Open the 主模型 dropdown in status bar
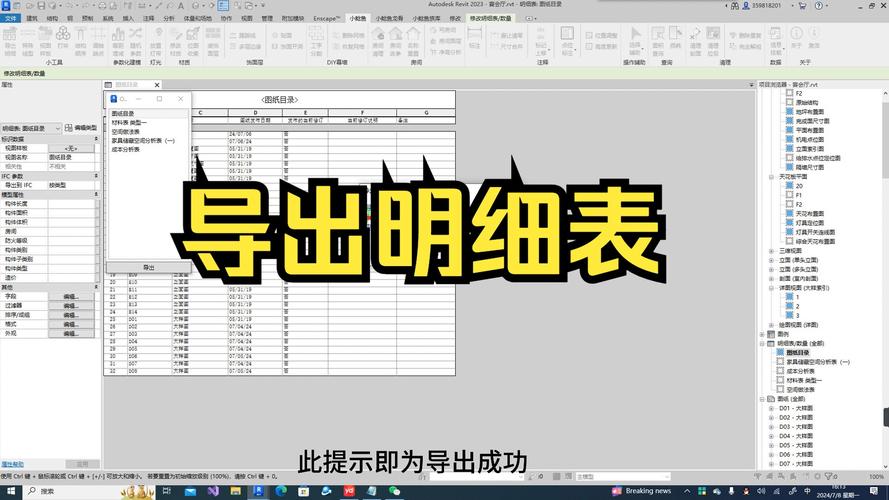Screen dimensions: 889x500 tap(623, 477)
